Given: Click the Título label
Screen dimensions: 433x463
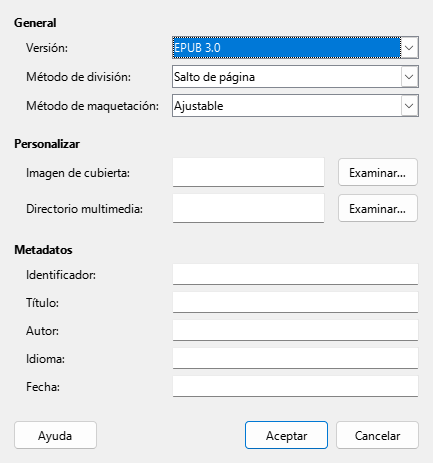Looking at the screenshot, I should [x=42, y=303].
